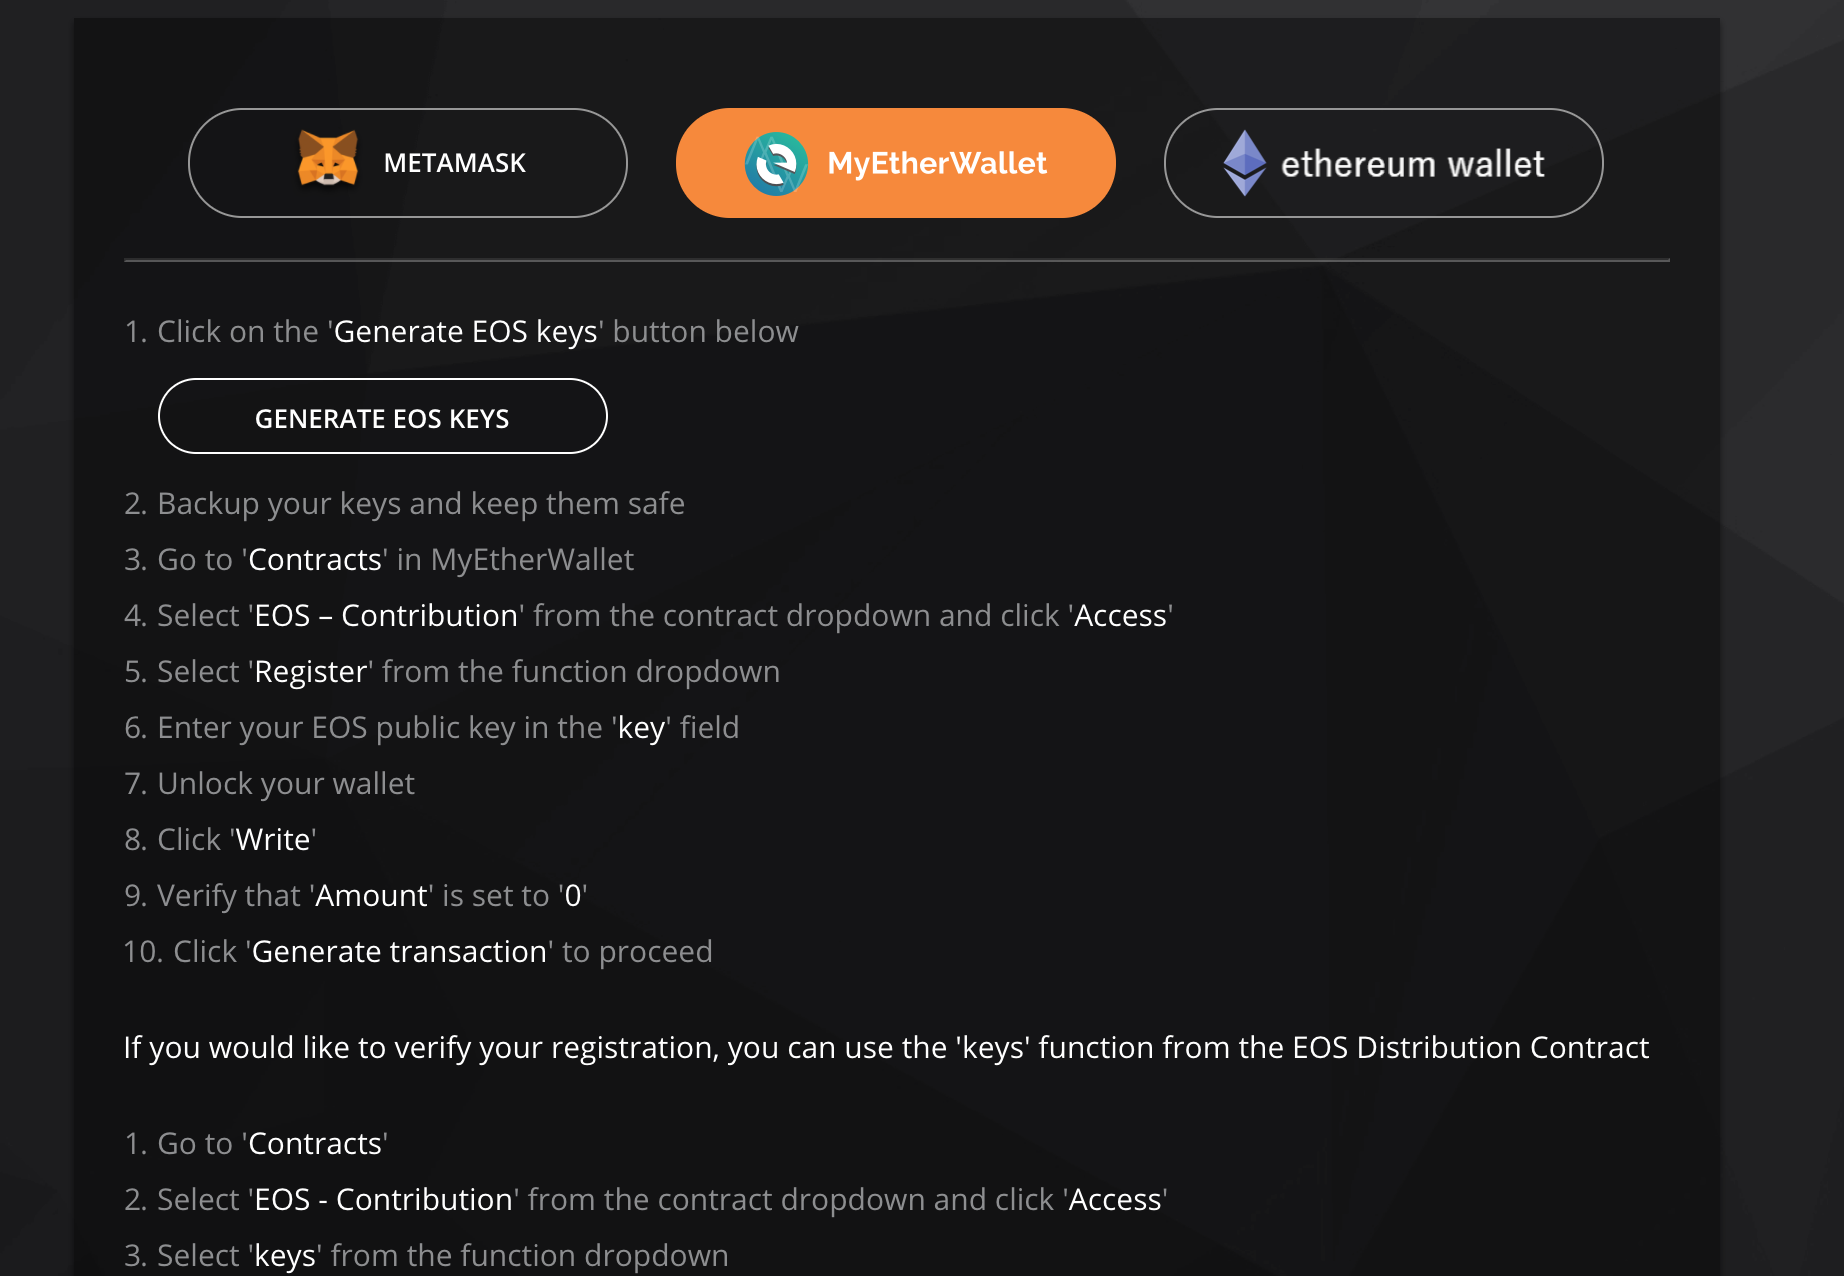The image size is (1844, 1276).
Task: Click 'Contracts' in the verification steps
Action: click(314, 1143)
